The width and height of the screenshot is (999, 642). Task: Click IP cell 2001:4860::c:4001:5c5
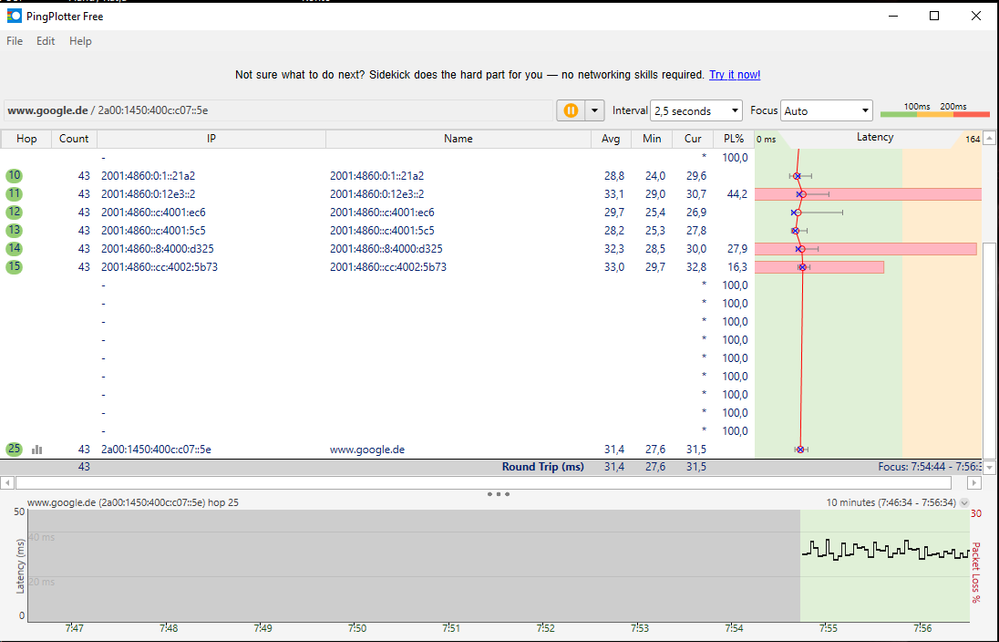(153, 231)
